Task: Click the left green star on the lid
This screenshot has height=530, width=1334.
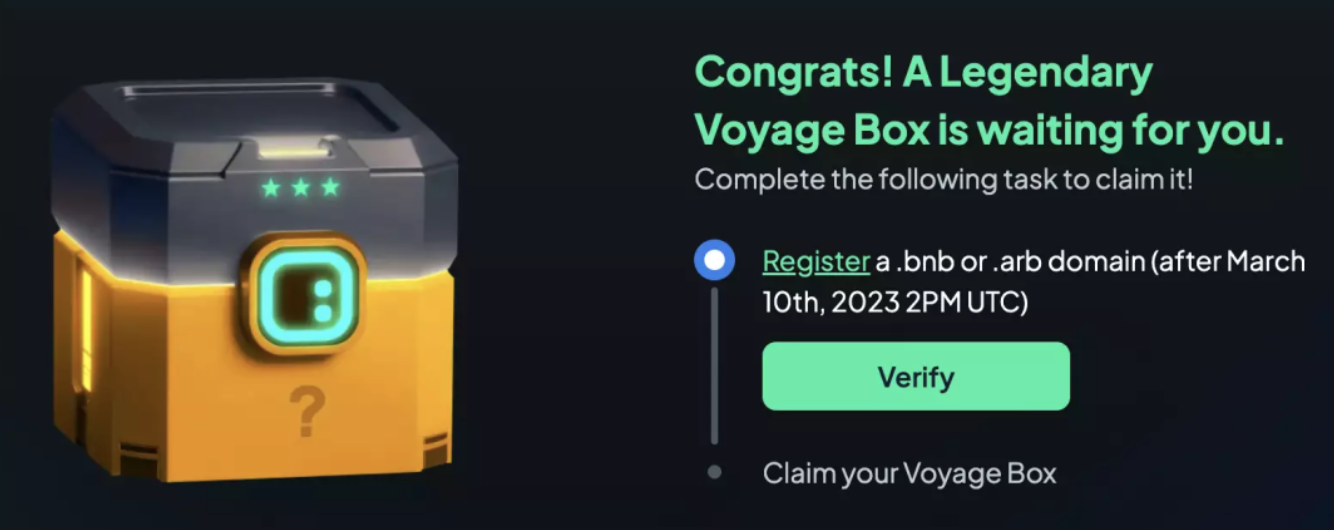Action: tap(270, 188)
